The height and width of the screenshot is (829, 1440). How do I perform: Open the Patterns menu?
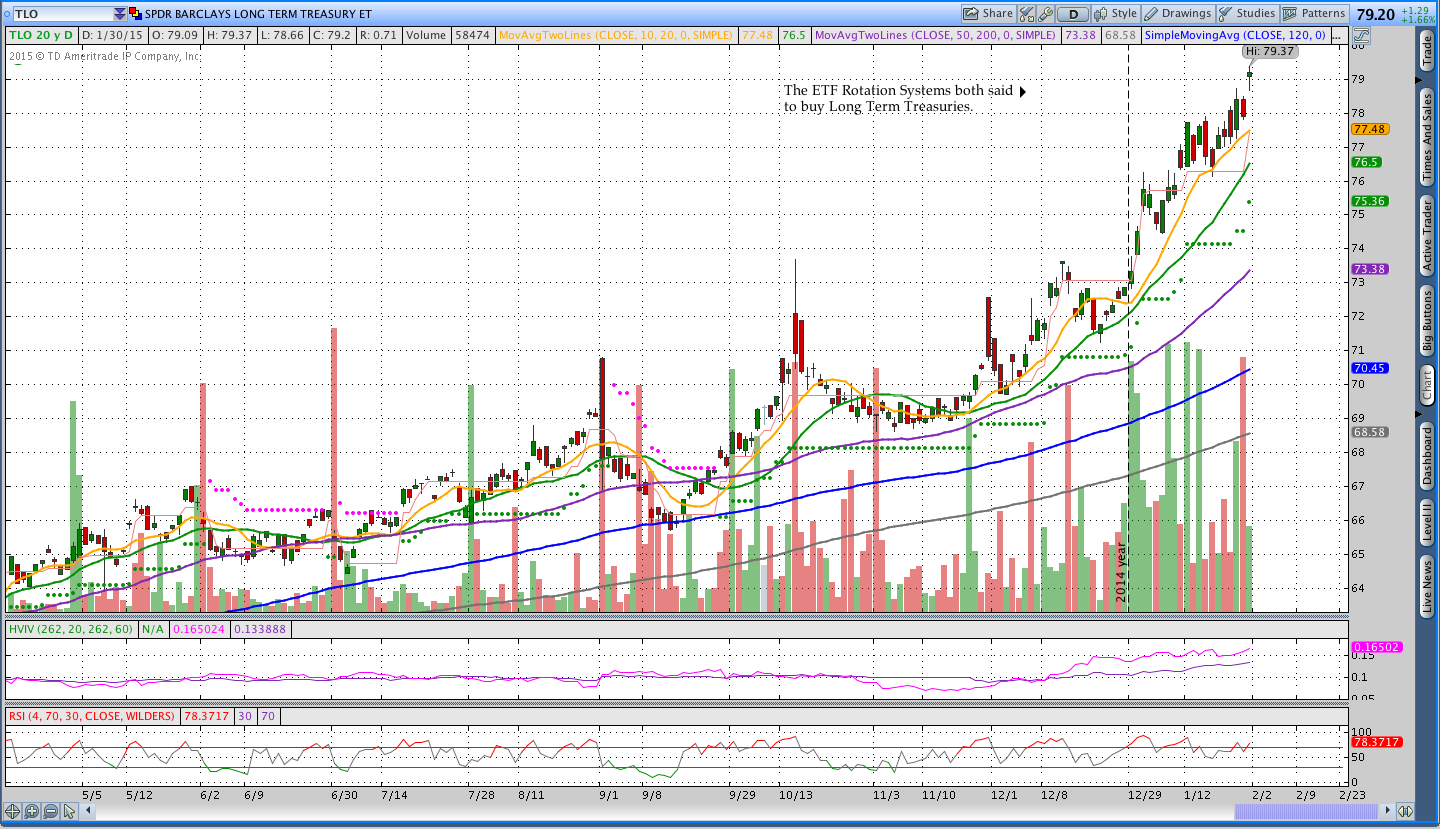[1315, 14]
